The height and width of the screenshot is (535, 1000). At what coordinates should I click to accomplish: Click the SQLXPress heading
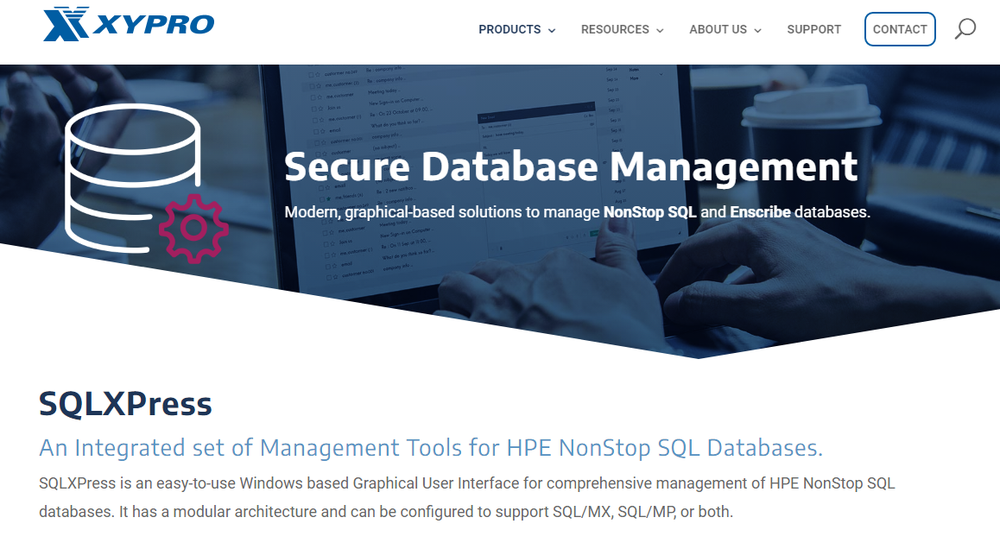pyautogui.click(x=125, y=404)
